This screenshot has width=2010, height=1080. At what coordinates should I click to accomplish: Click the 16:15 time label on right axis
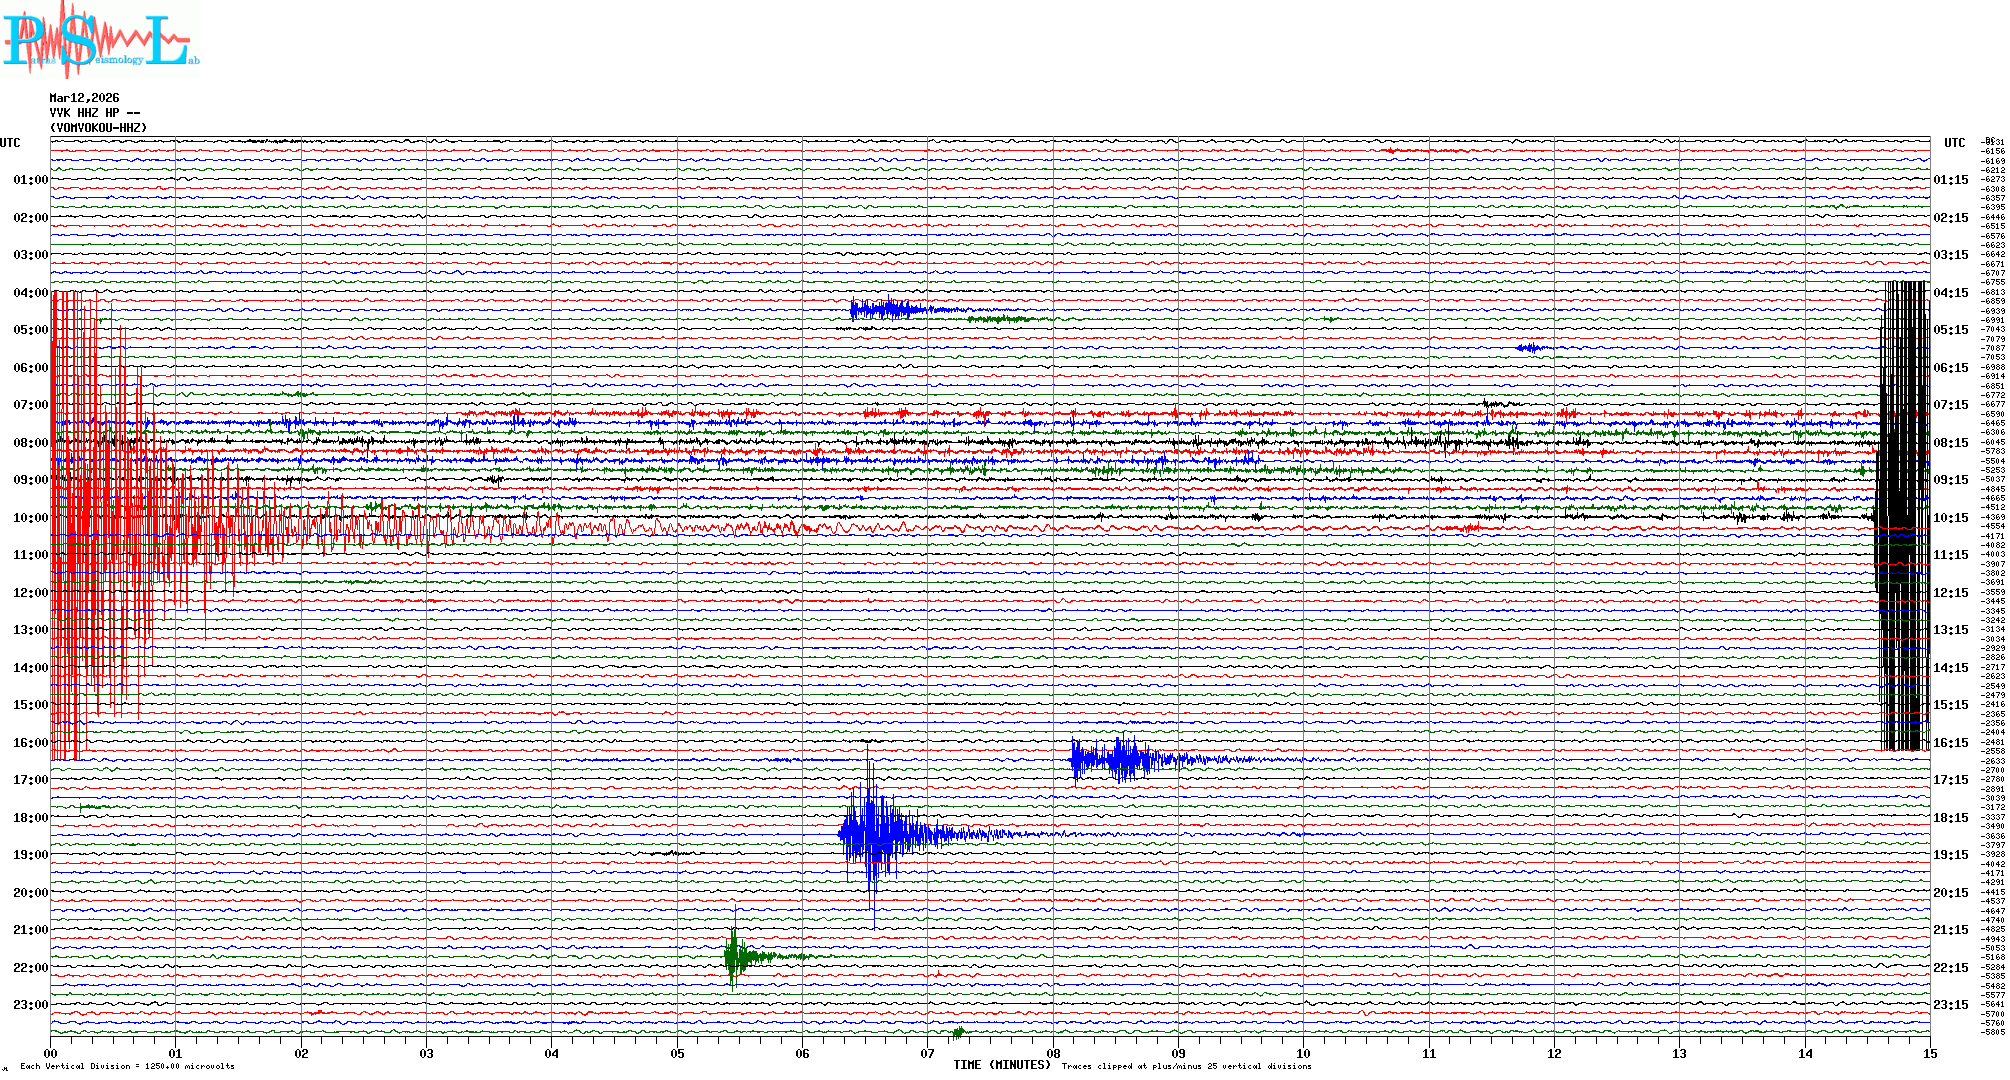1950,743
